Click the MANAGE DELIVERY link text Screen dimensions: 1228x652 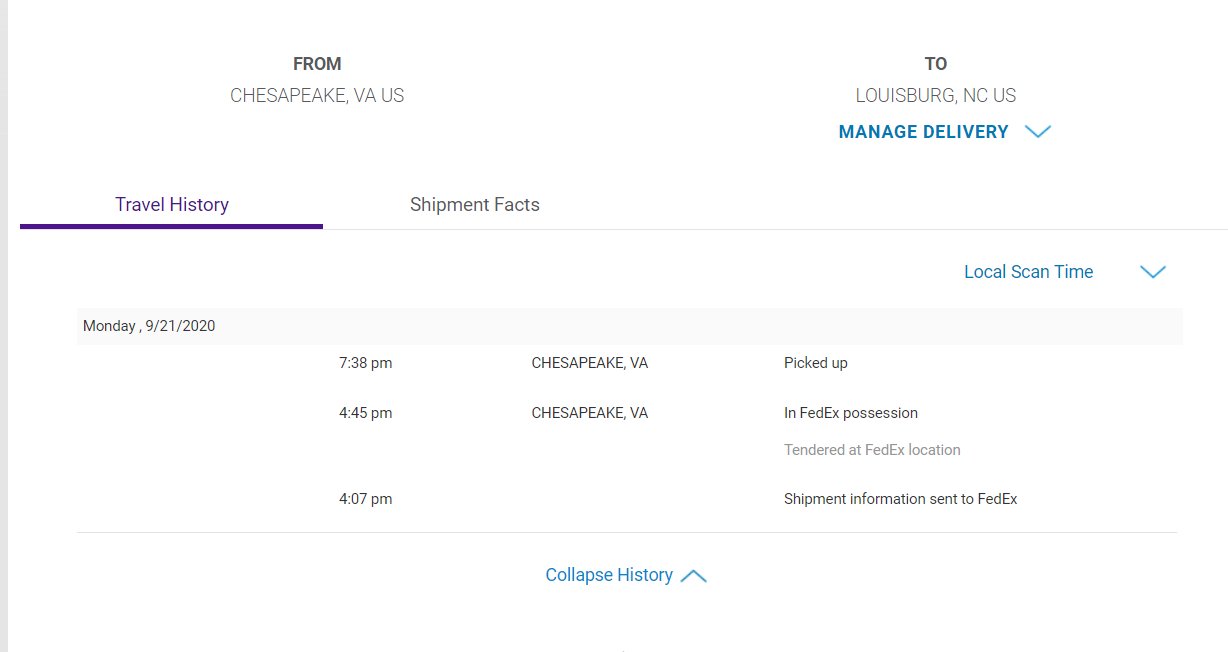click(x=923, y=132)
